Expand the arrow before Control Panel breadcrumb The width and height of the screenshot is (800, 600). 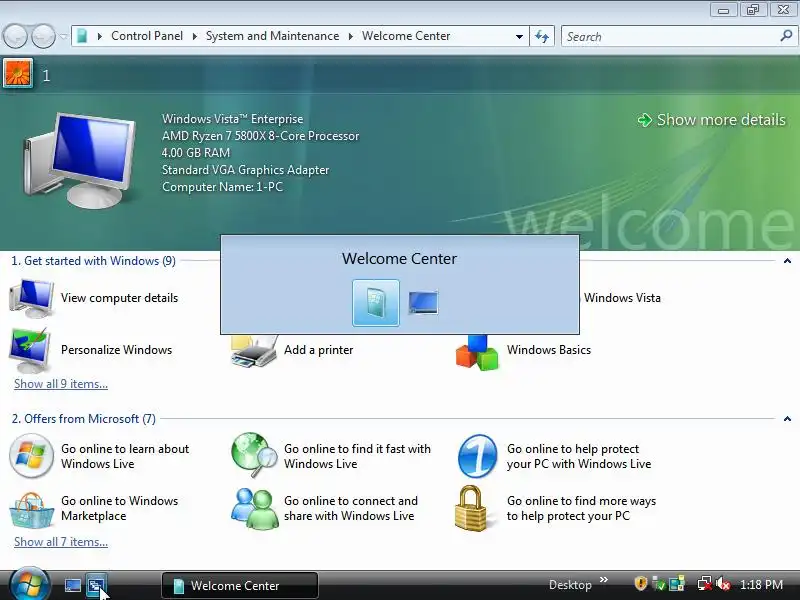tap(99, 36)
